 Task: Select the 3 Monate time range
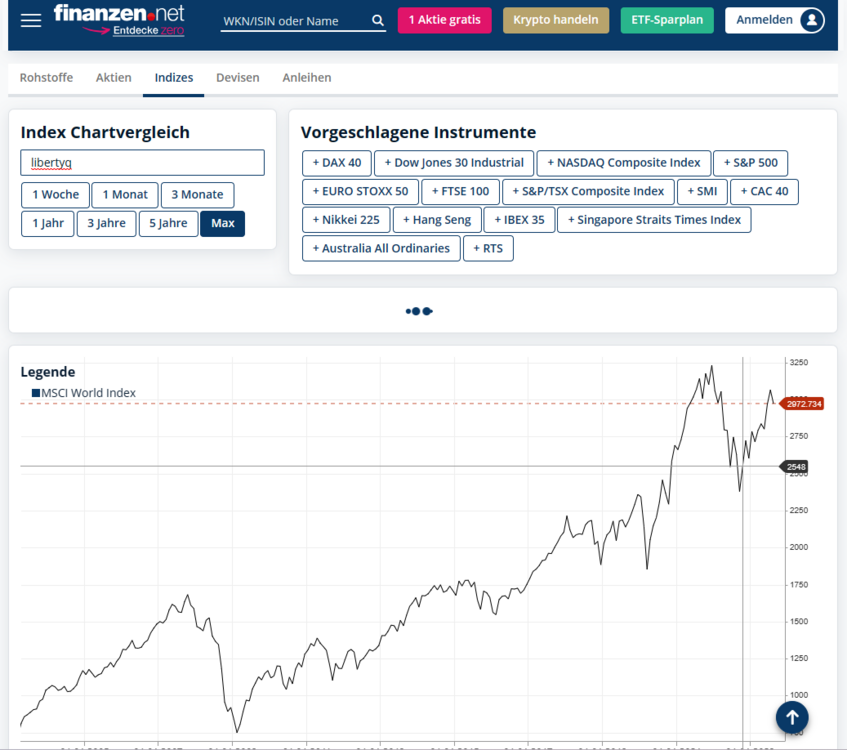[x=197, y=195]
